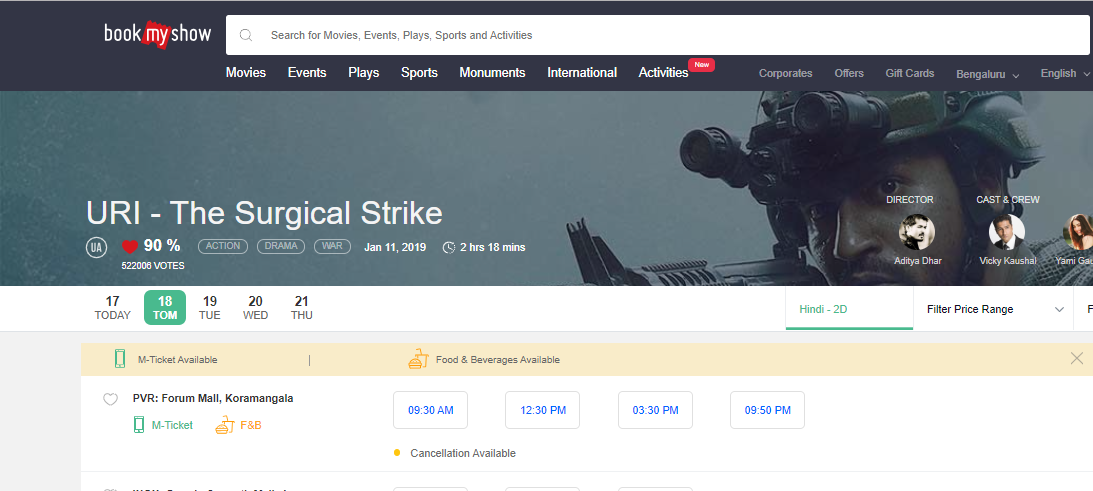Click the search magnifier icon
Screen dimensions: 1093x491
245,35
